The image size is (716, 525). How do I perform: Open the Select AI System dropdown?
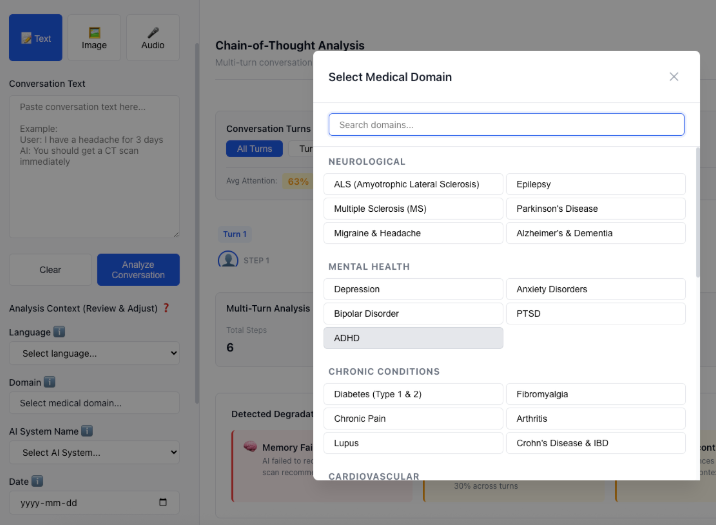(x=94, y=452)
